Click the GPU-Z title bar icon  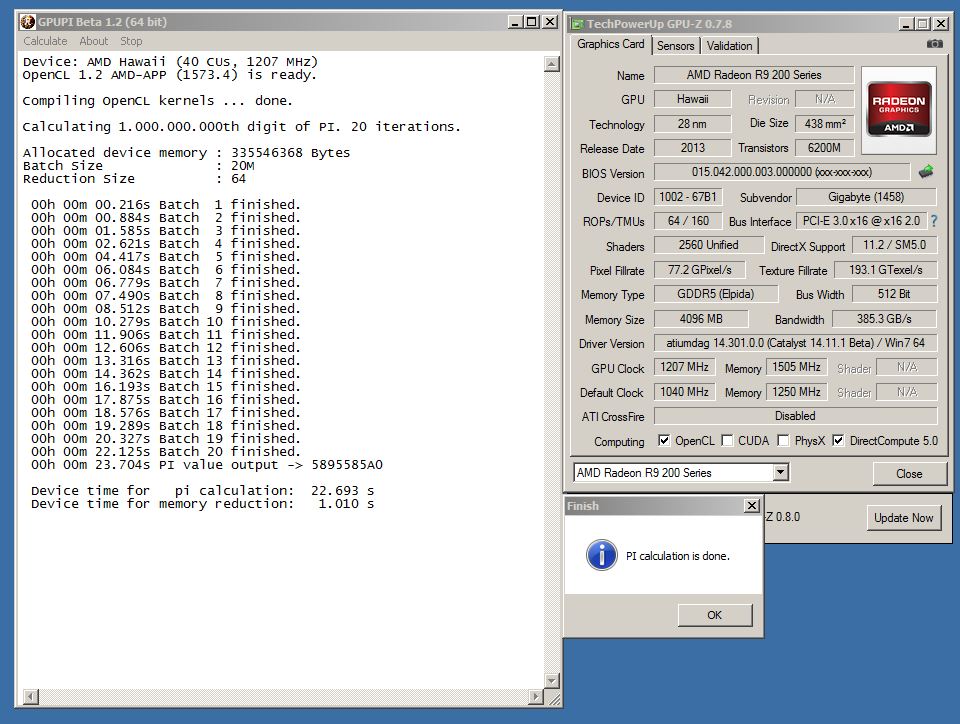point(577,24)
